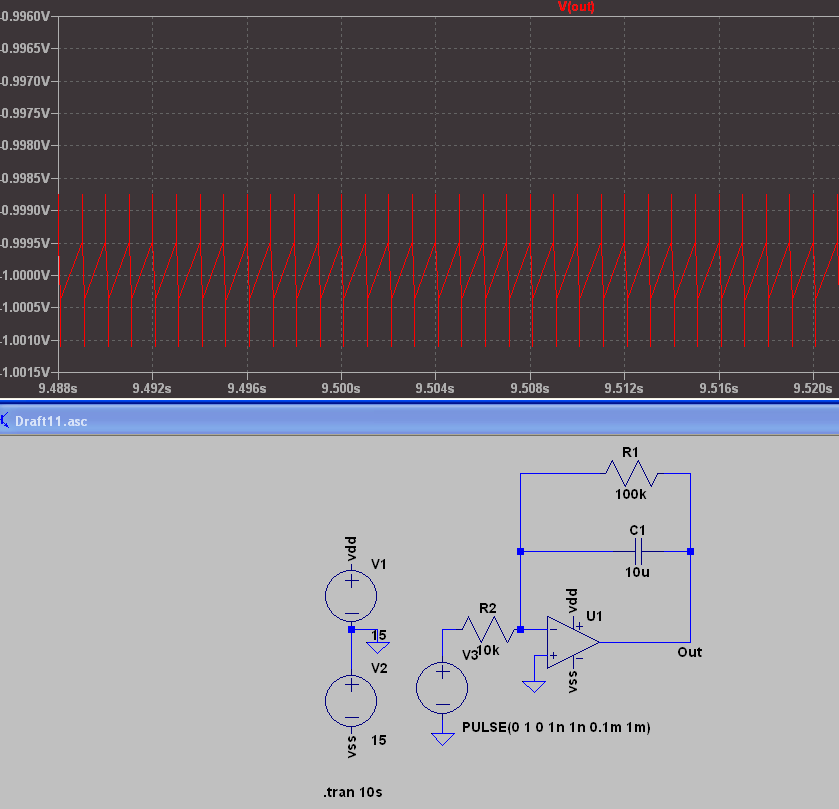Click the PULSE(0 1 0 1n 1n 0.1m 1m) value
This screenshot has height=809, width=839.
coord(556,727)
